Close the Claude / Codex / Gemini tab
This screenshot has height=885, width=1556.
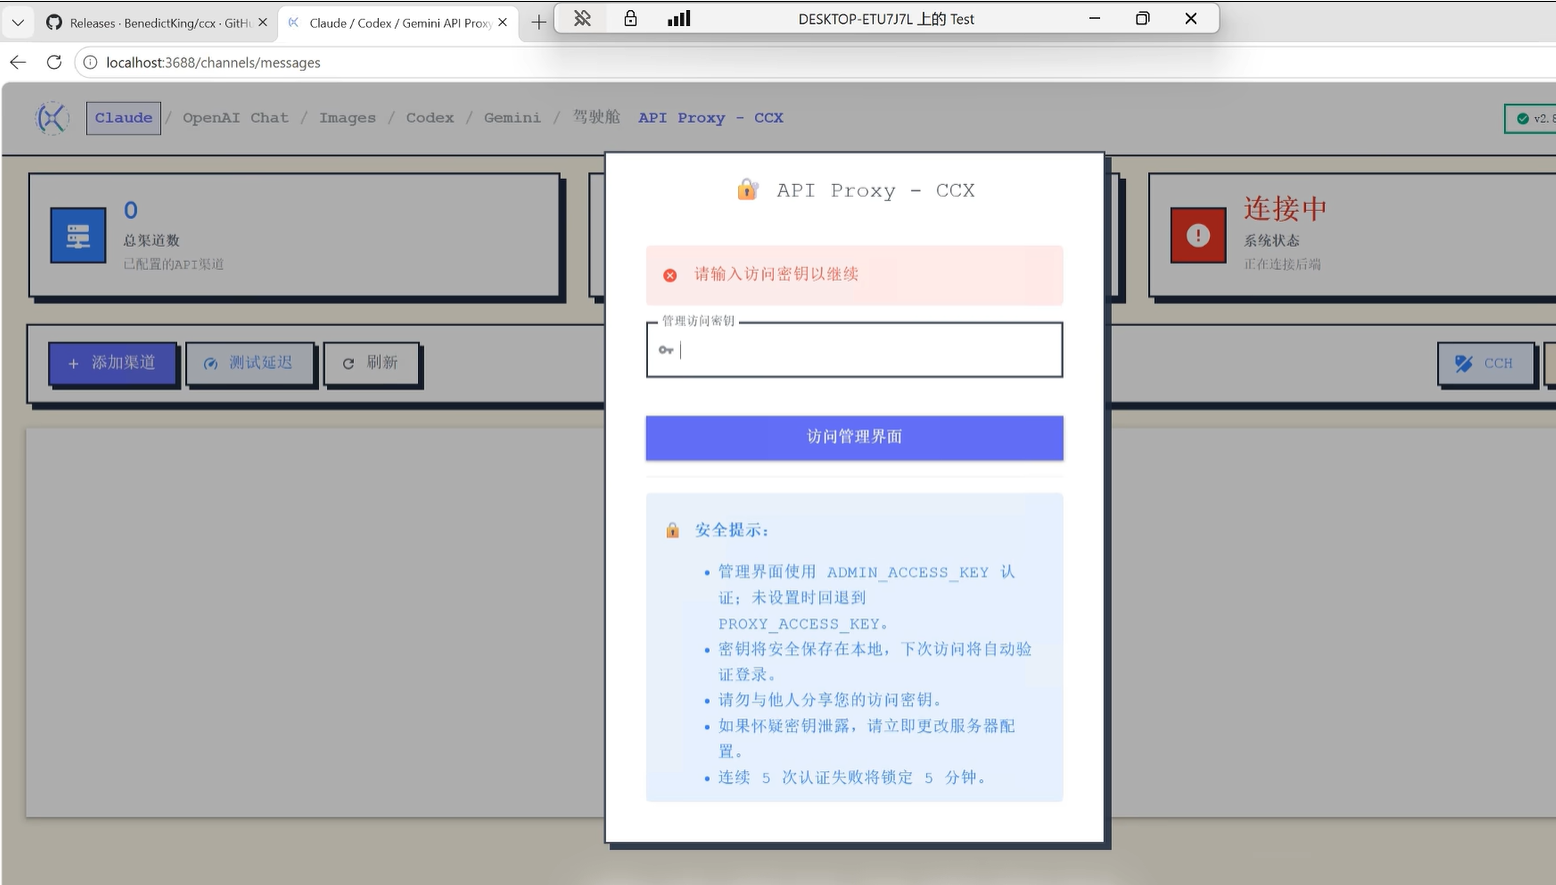(x=502, y=22)
